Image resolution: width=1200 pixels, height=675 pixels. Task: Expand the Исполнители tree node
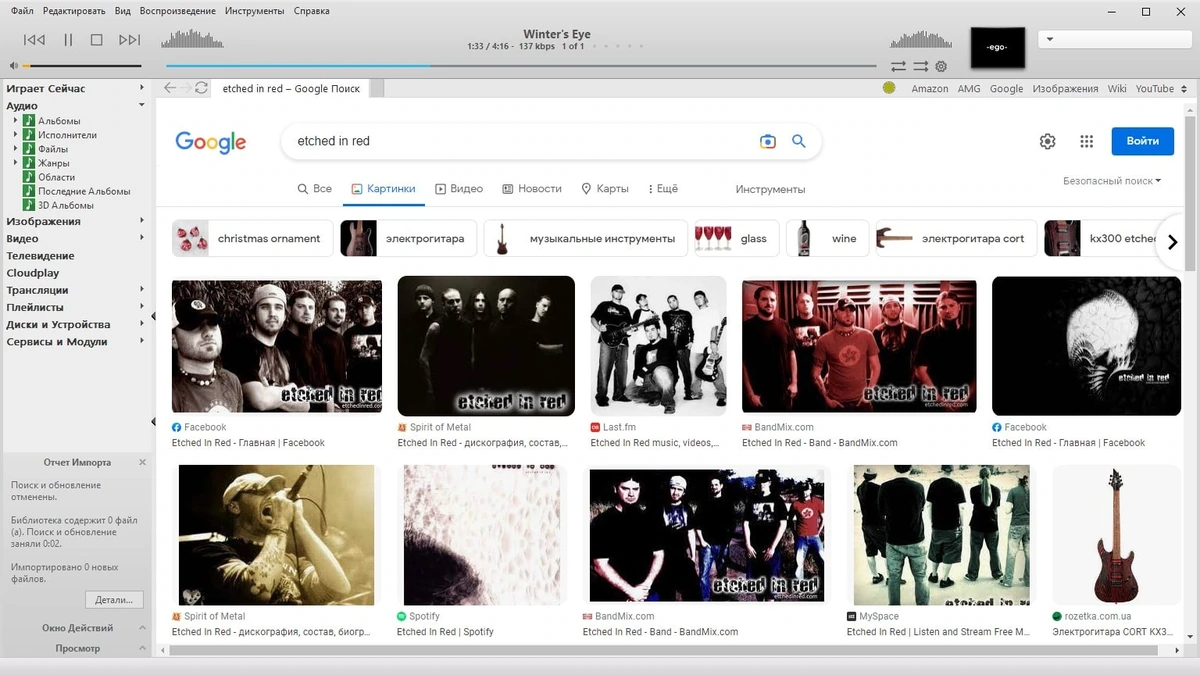click(x=16, y=135)
